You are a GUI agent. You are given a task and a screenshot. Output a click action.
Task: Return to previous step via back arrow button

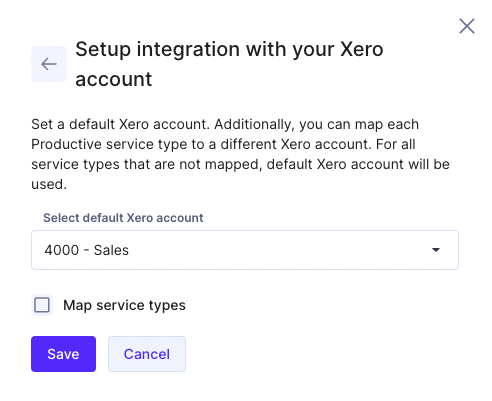click(x=49, y=64)
